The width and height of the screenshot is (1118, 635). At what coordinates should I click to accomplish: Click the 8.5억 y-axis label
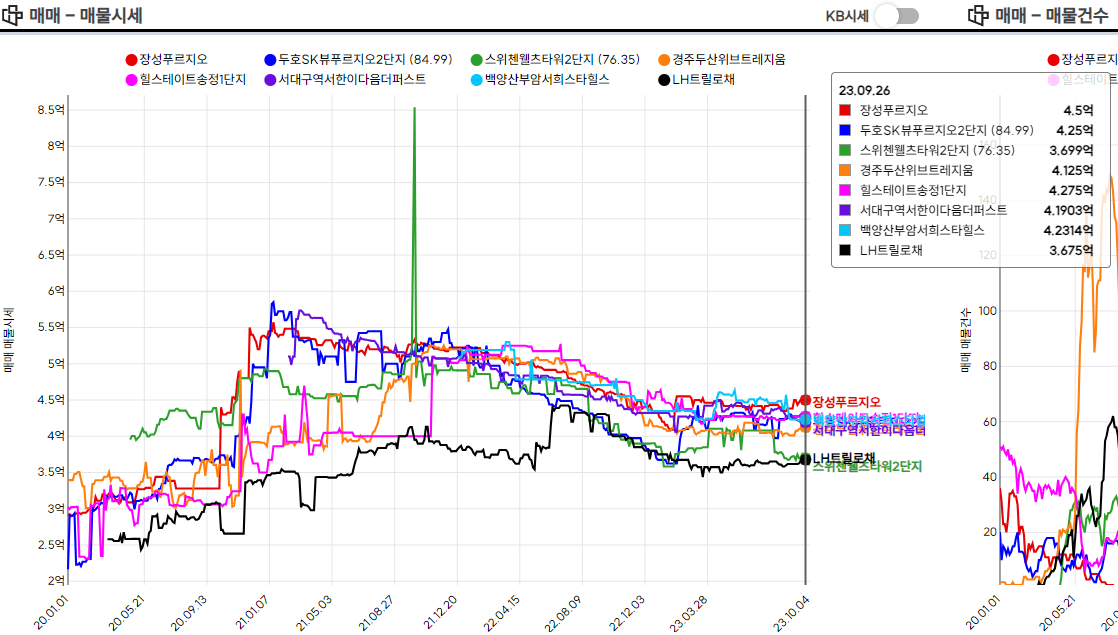[x=51, y=110]
